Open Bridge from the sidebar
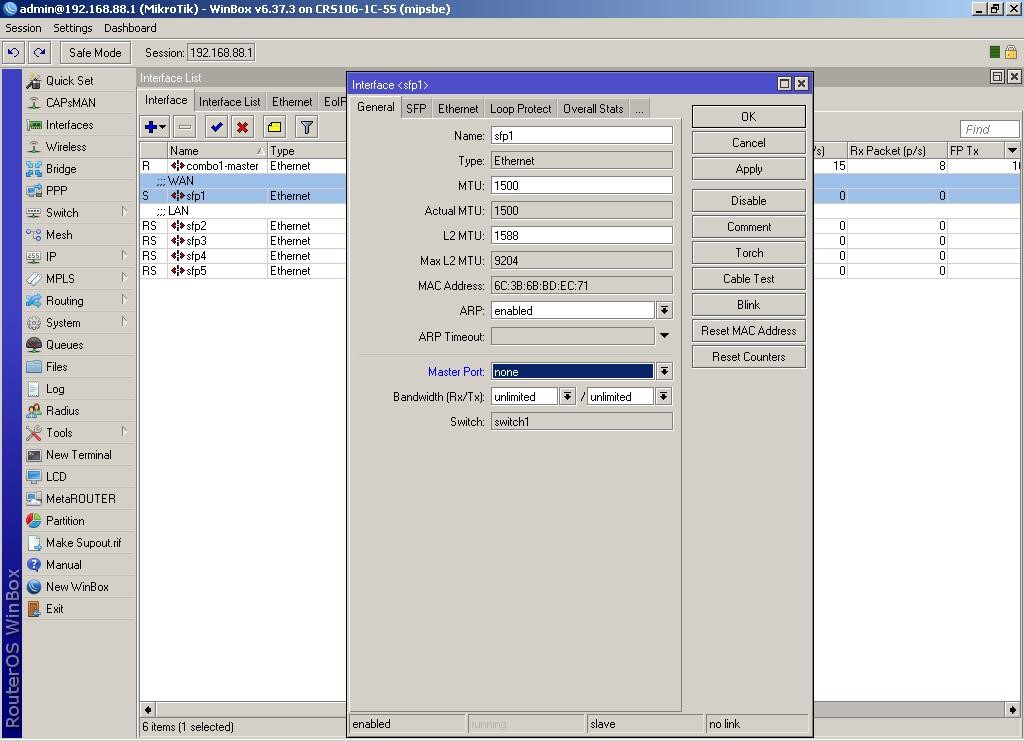Screen dimensions: 1024x742 (60, 169)
